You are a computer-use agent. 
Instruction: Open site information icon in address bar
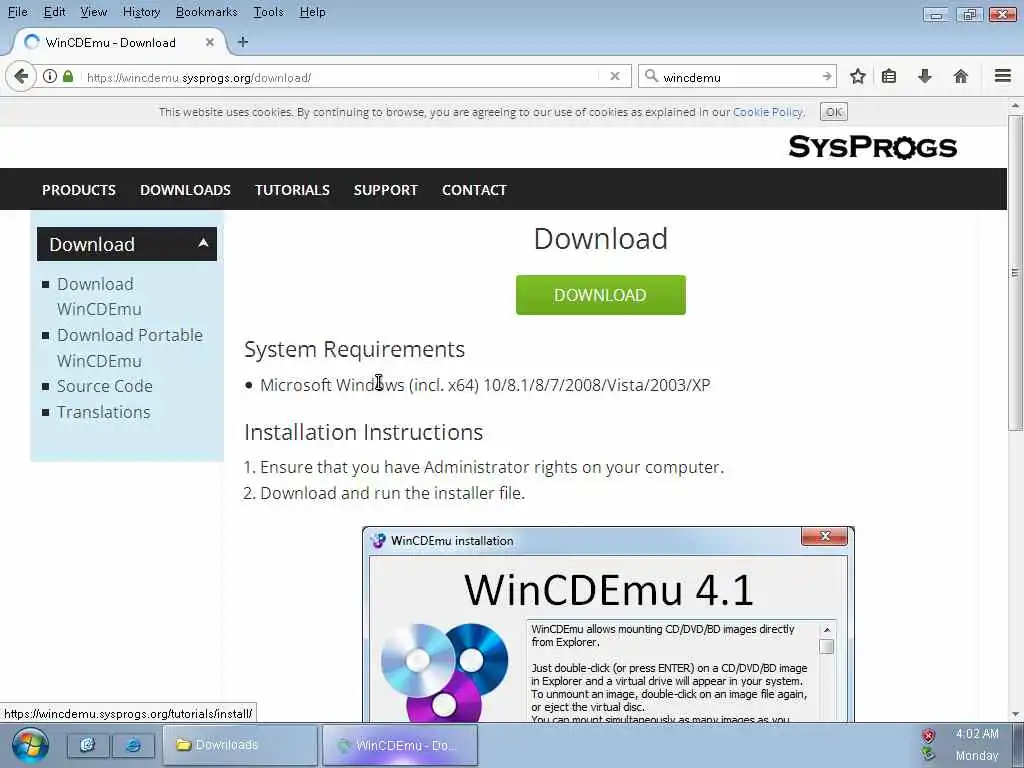click(50, 76)
